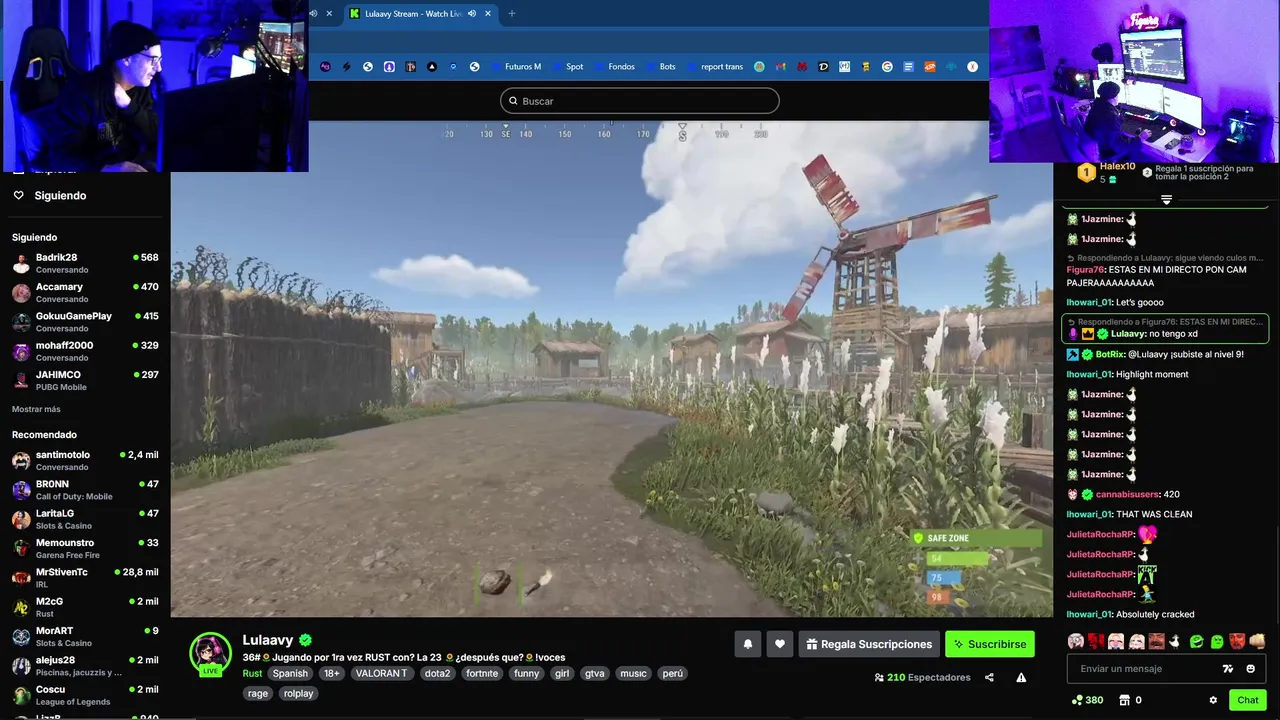Send message with green Chat button
Screen dimensions: 1280x720
(1247, 700)
